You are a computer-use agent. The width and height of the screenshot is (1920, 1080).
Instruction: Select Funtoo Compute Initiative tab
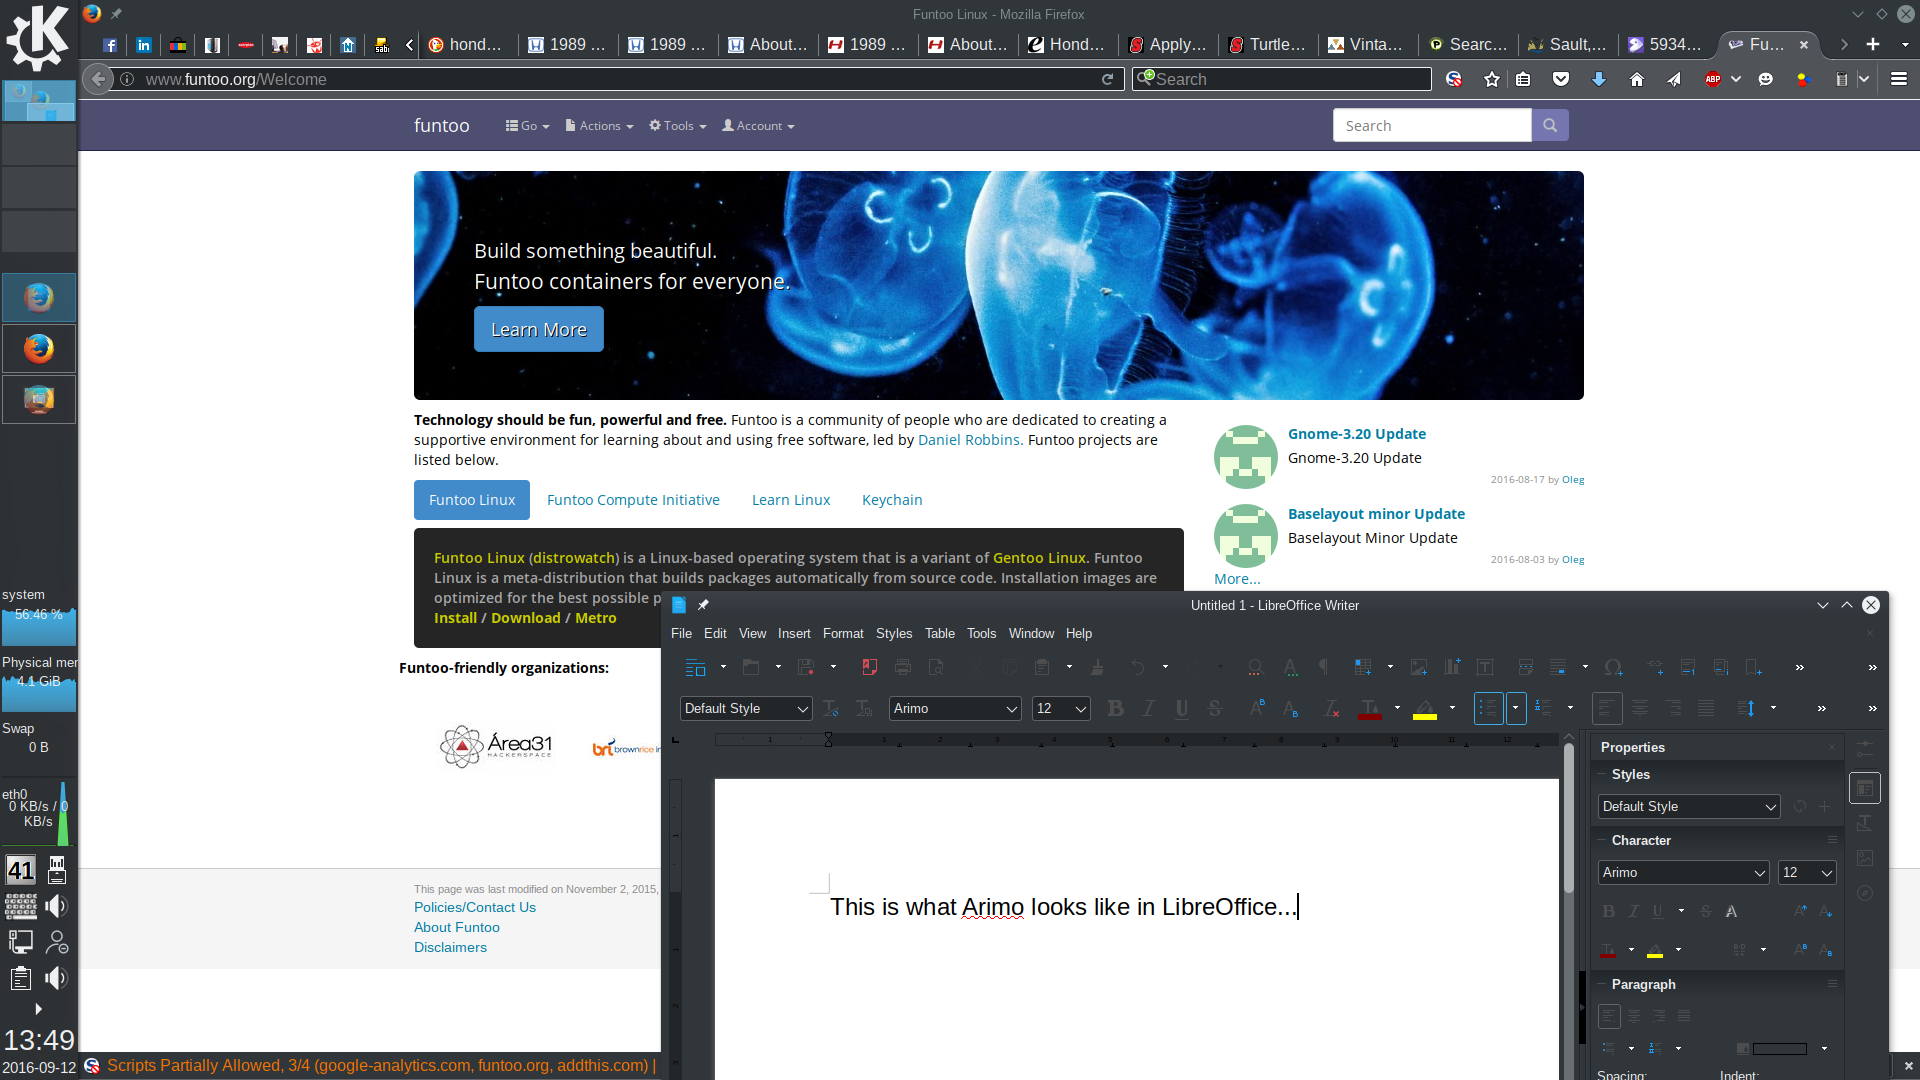633,500
